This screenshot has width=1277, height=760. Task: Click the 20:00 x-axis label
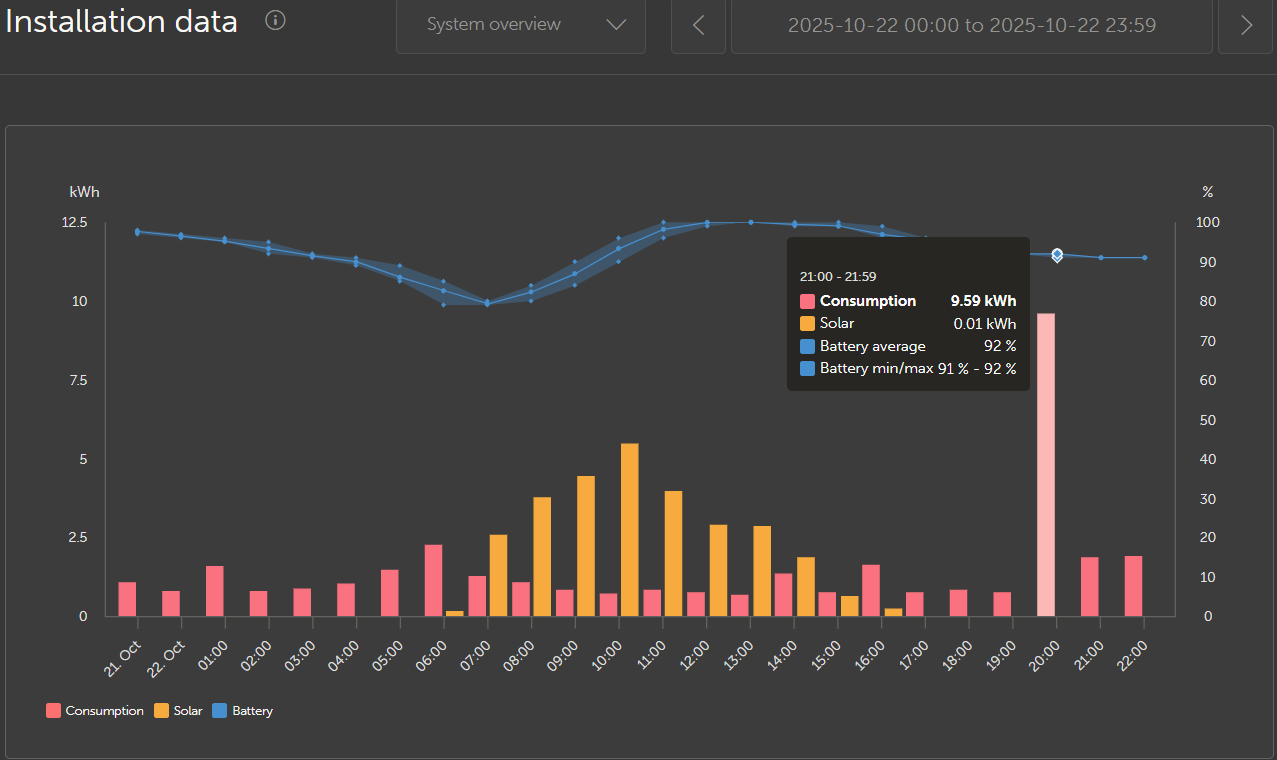point(1042,654)
